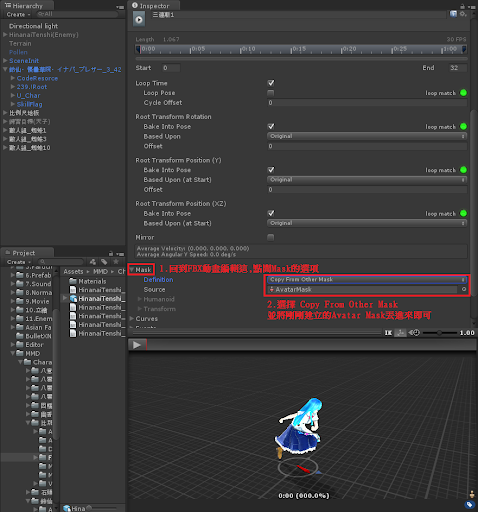Open Position (Y) Based Upon dropdown
This screenshot has width=478, height=512.
click(x=367, y=179)
